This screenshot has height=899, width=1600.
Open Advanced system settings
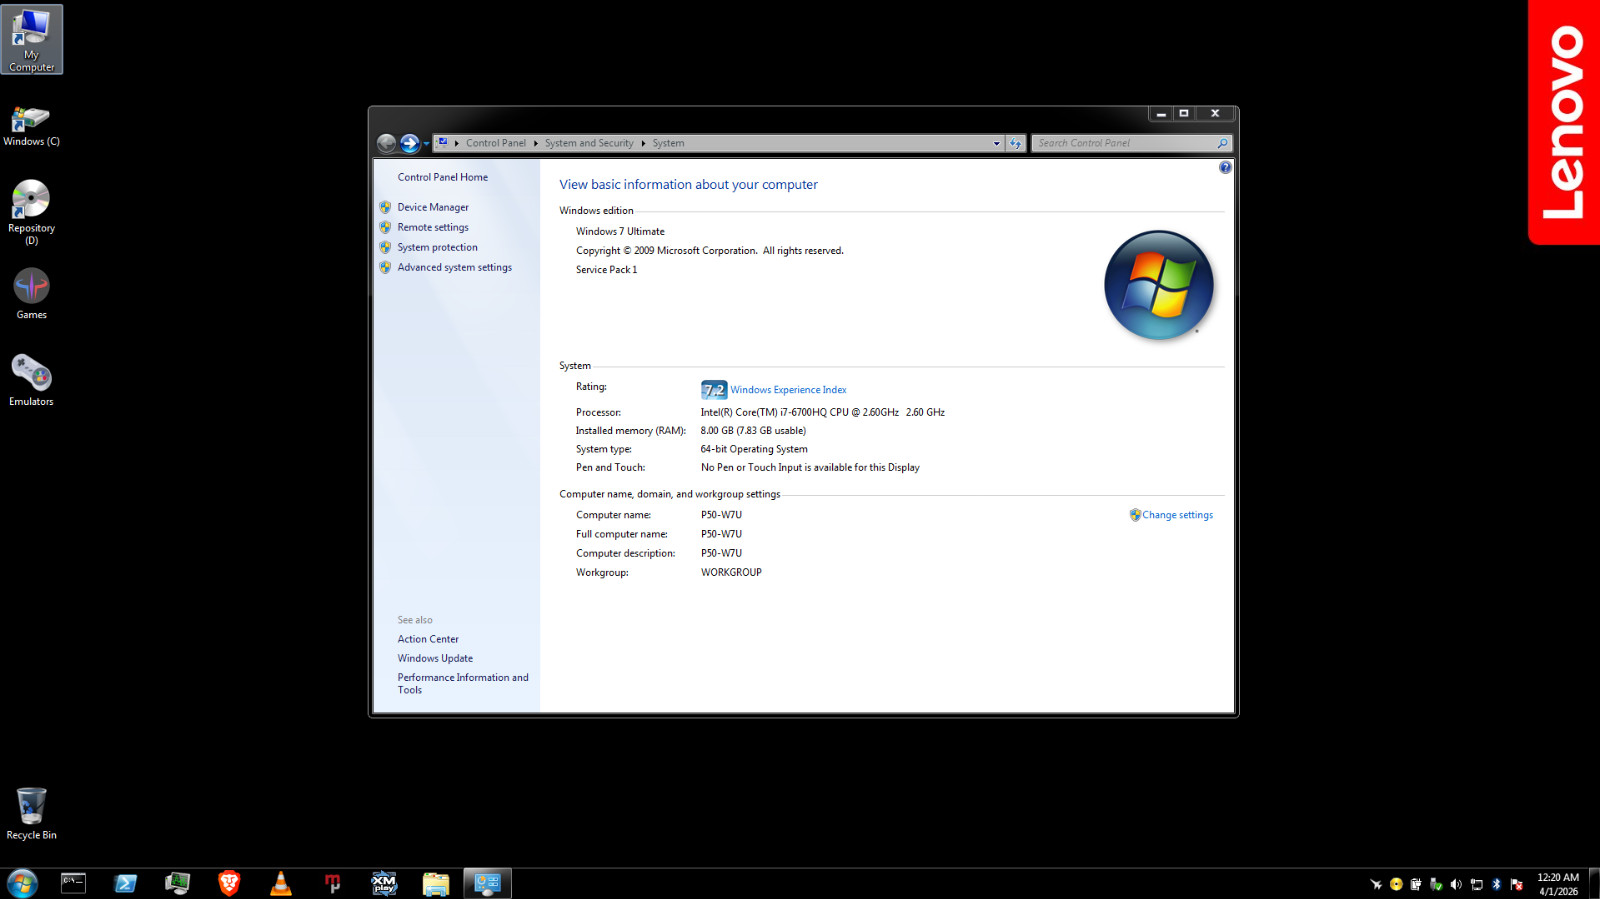coord(455,267)
